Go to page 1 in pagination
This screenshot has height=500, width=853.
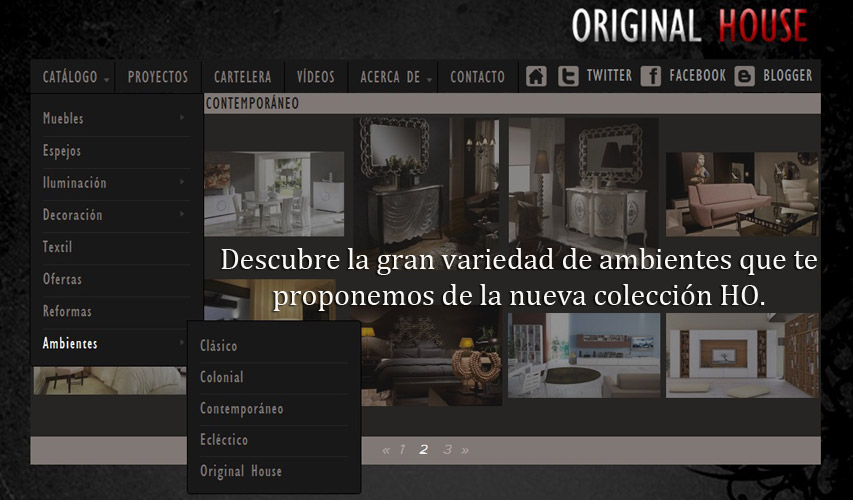pos(402,449)
